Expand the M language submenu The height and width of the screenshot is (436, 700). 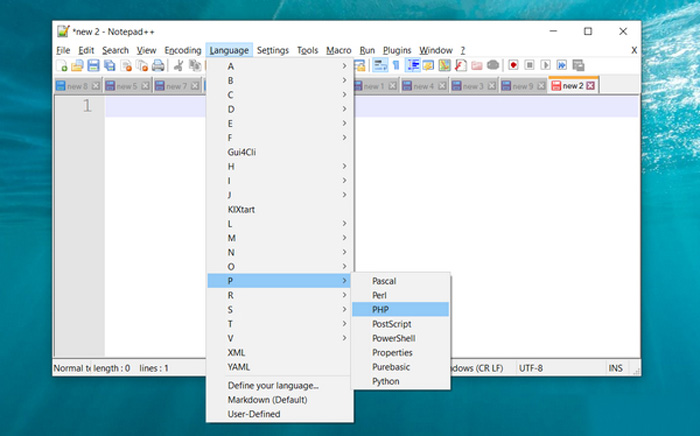coord(280,238)
